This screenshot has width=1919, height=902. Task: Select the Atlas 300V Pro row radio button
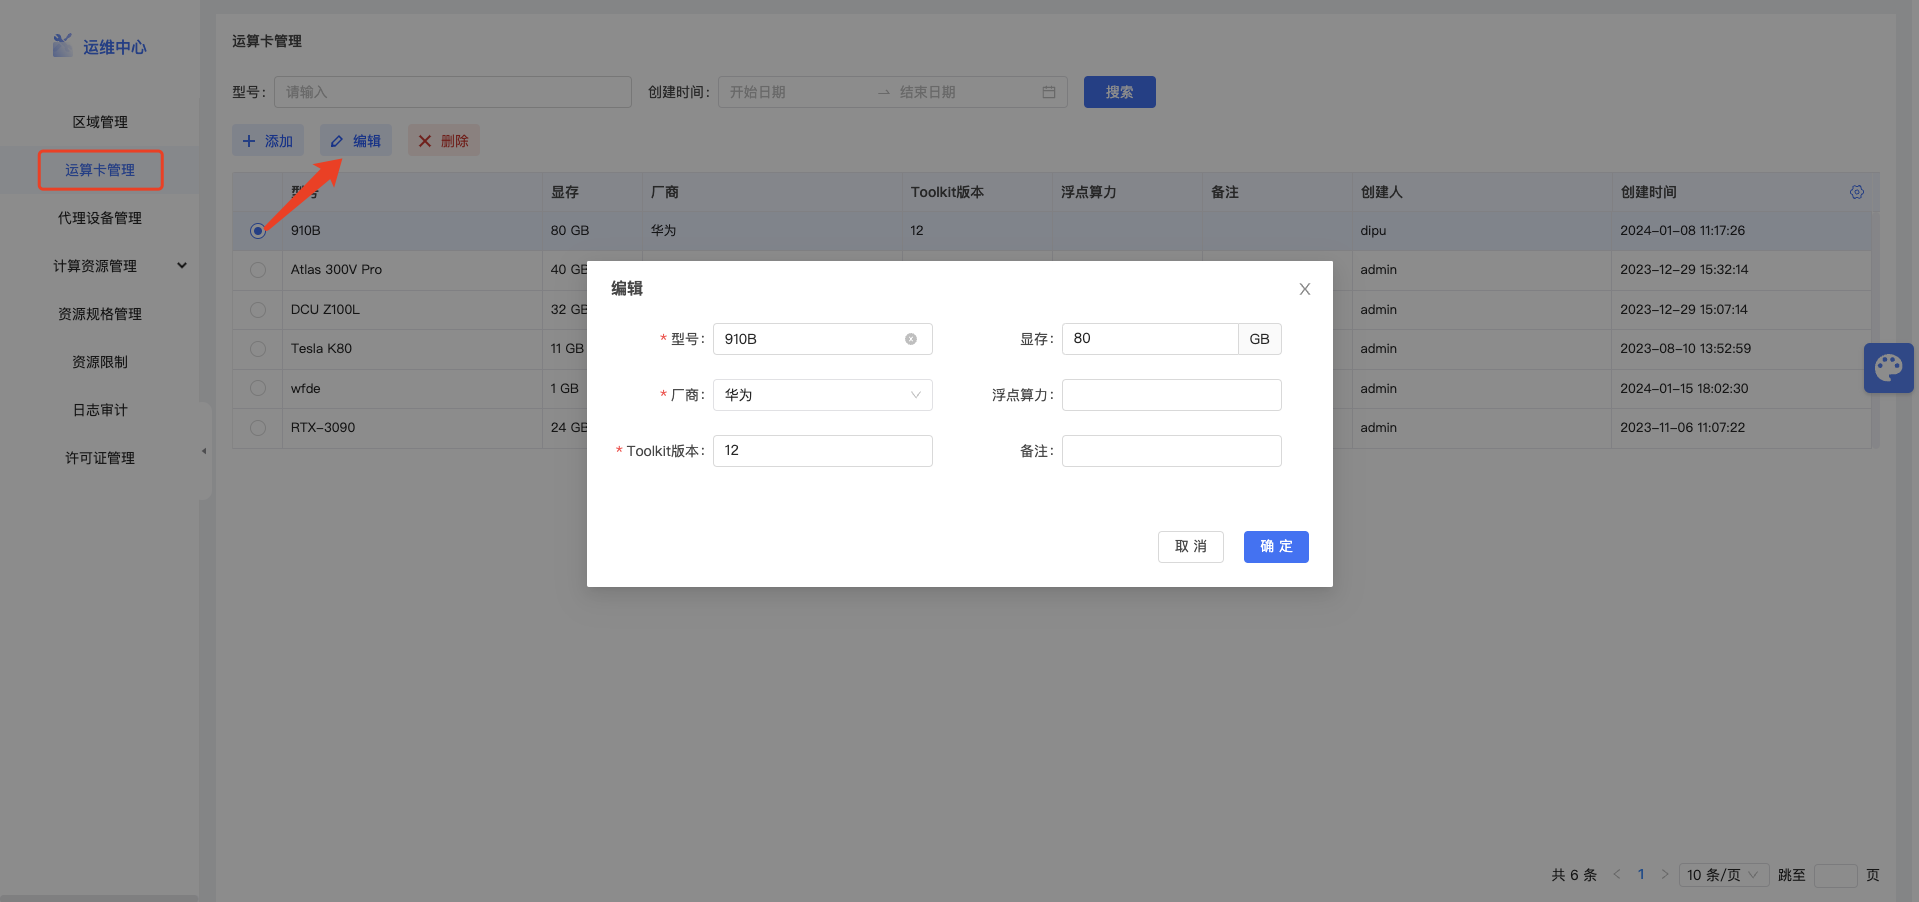click(258, 270)
